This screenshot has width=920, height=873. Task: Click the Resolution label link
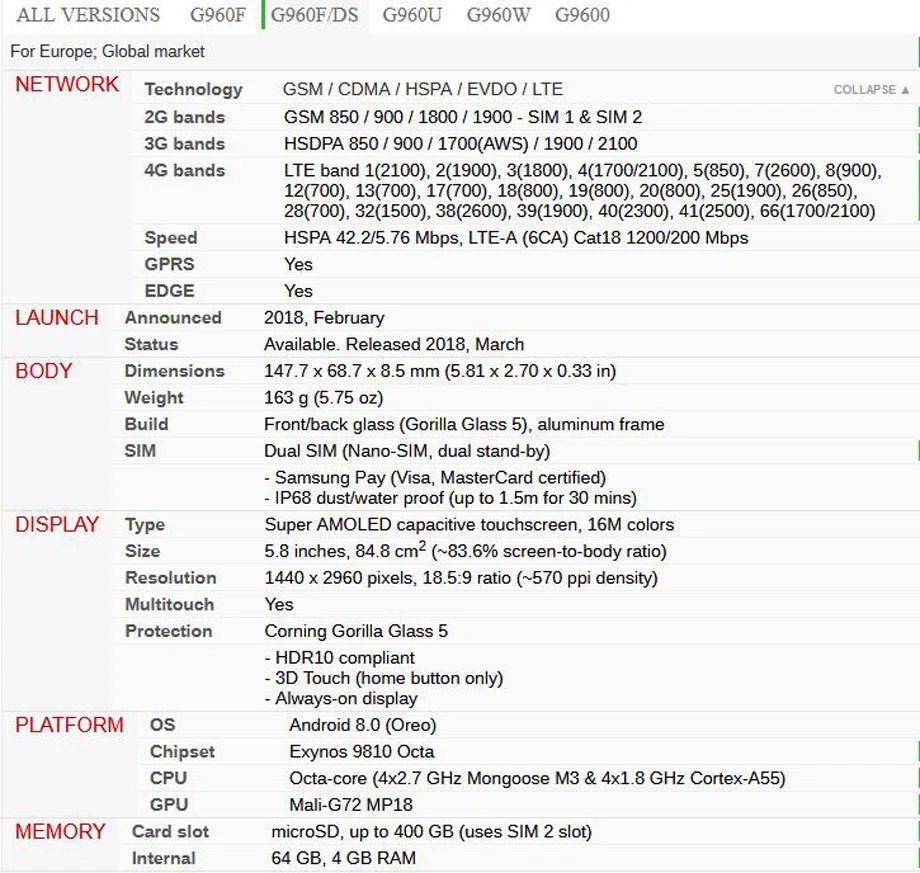pos(171,578)
